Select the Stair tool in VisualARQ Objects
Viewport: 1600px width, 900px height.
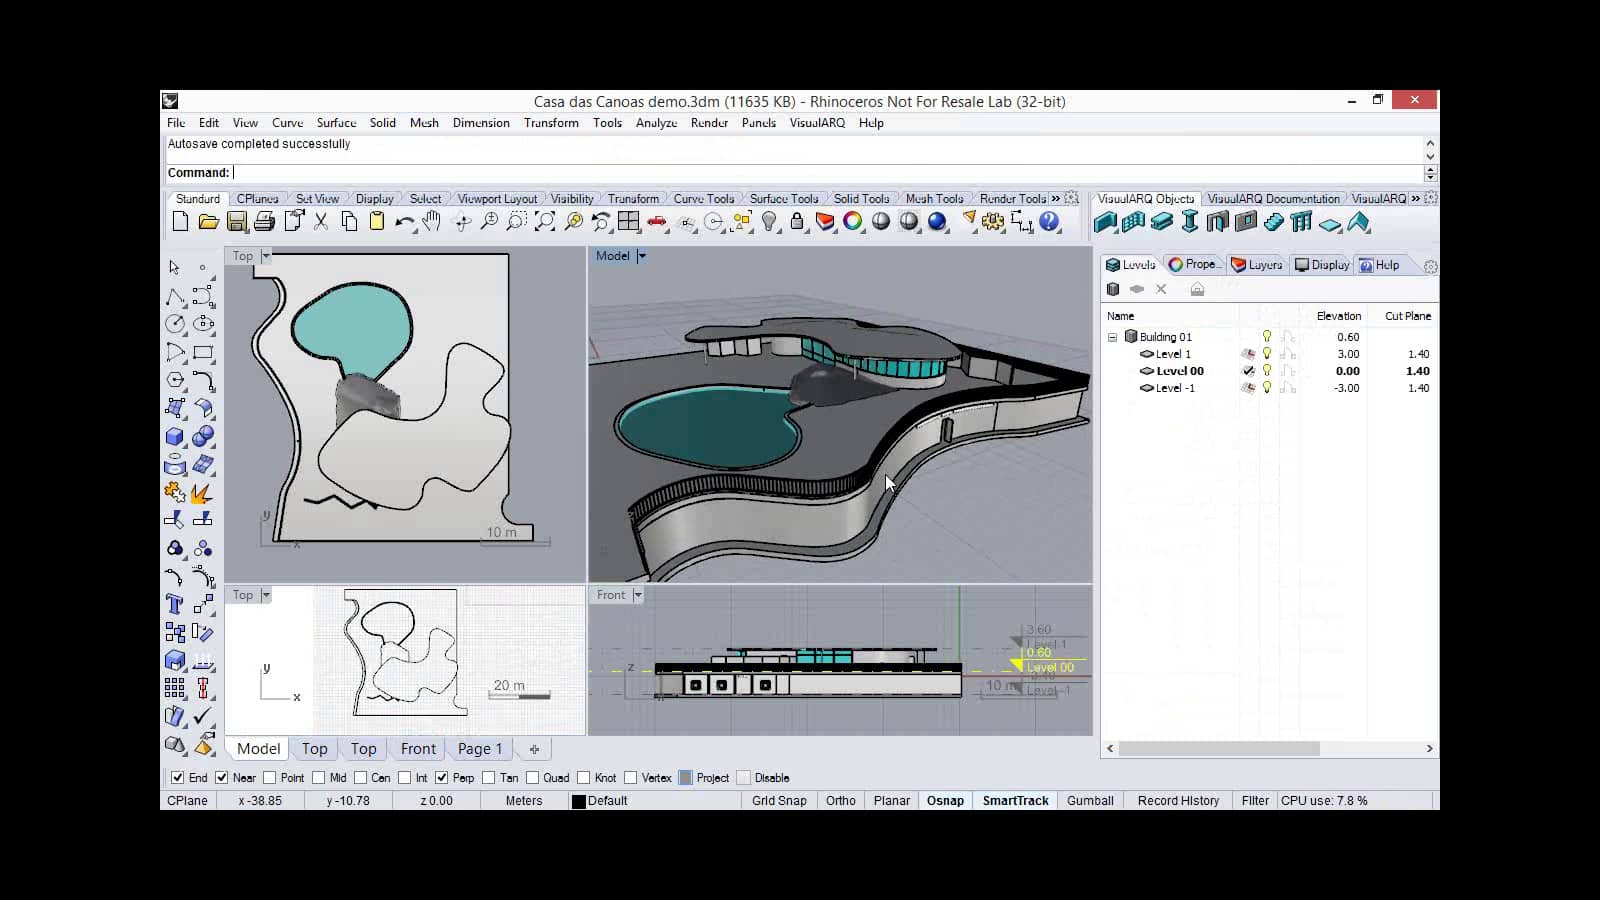point(1273,223)
